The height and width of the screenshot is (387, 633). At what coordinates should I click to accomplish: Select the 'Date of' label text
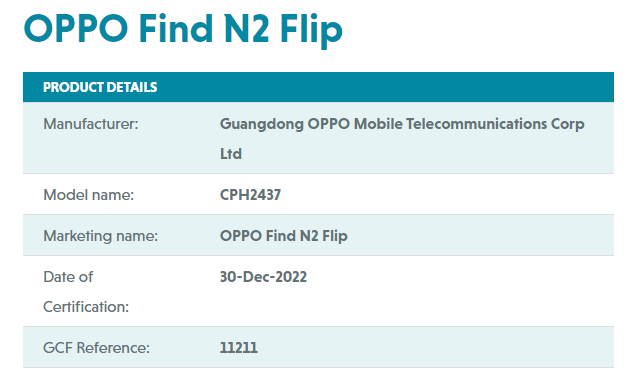(68, 277)
